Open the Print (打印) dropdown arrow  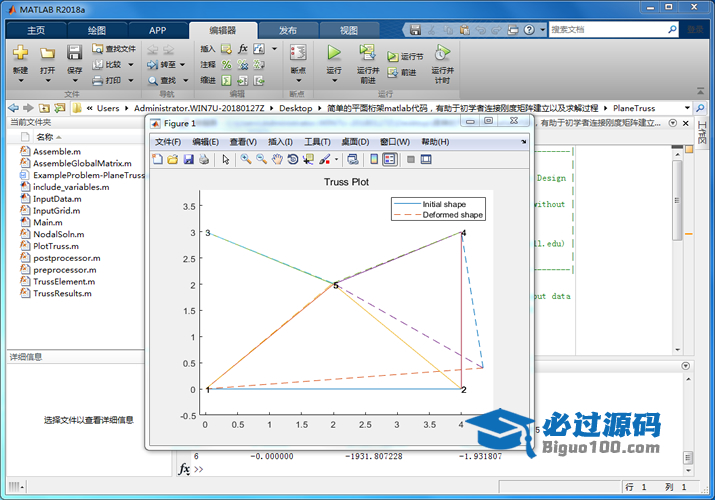point(131,81)
